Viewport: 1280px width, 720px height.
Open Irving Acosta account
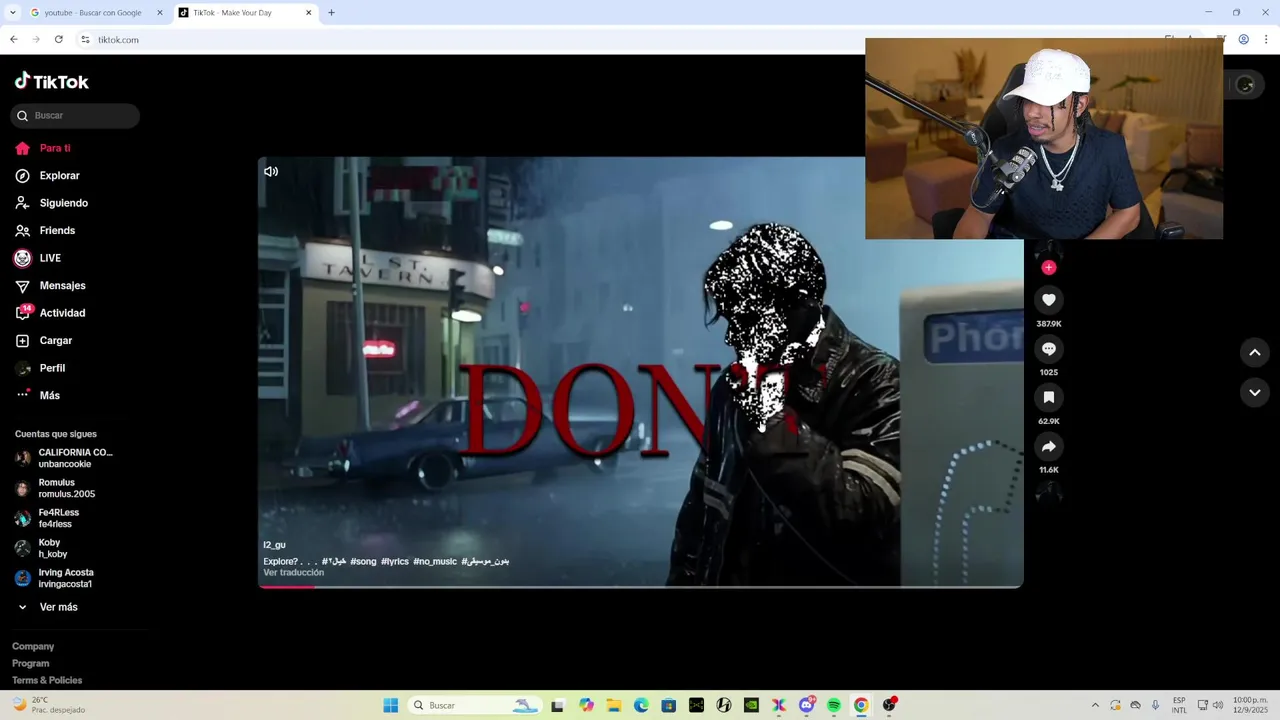pyautogui.click(x=54, y=578)
